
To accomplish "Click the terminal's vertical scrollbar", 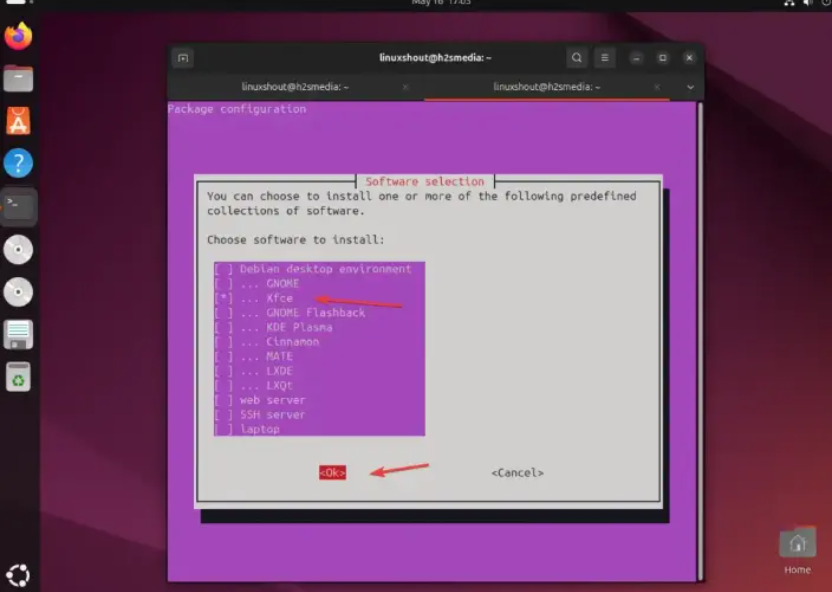I will (x=700, y=342).
